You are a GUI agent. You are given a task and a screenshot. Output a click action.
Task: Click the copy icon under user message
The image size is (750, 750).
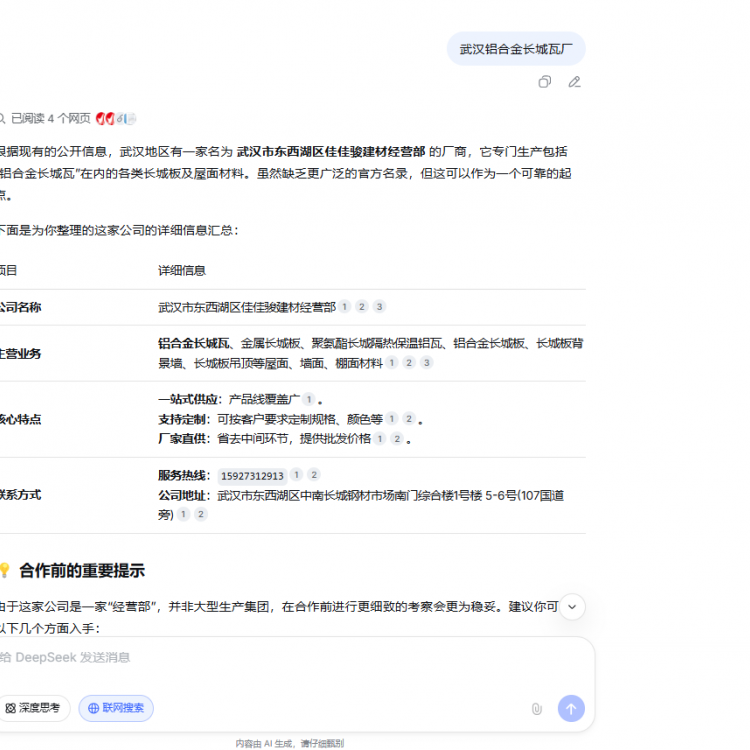544,82
